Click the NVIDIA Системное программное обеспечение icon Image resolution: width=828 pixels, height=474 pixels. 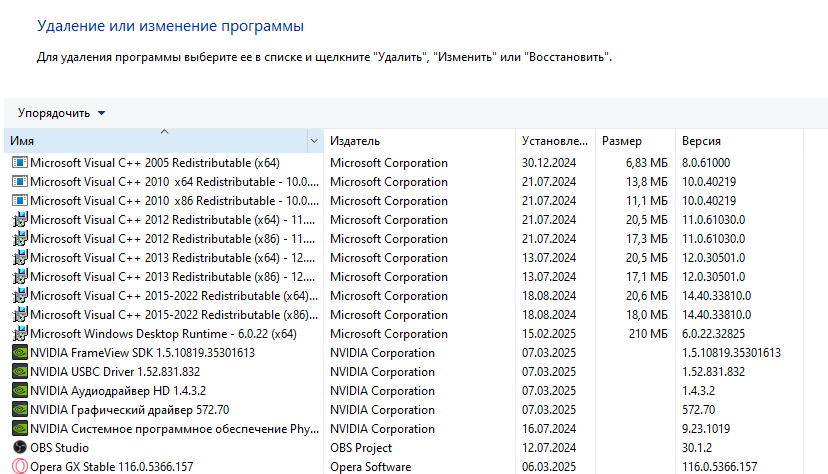(x=20, y=429)
